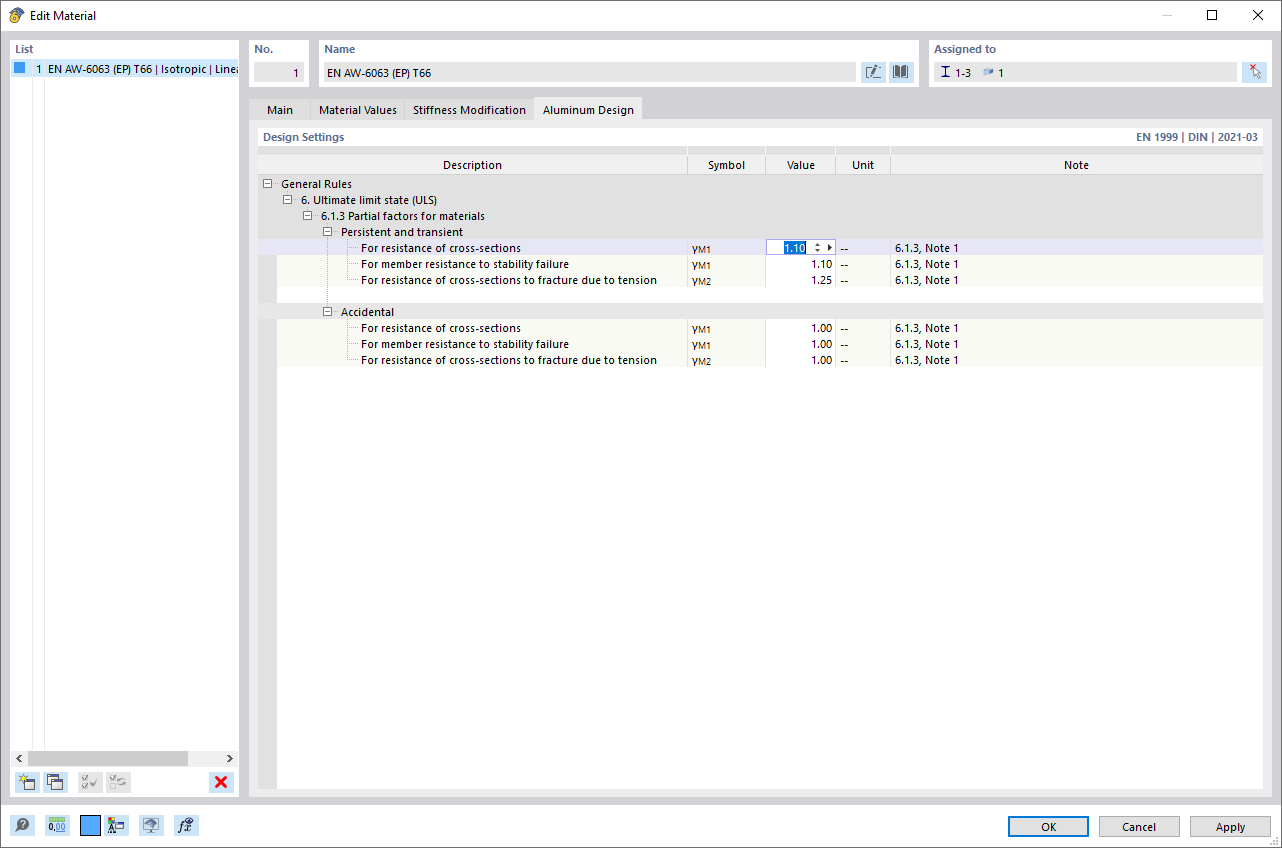Open annotation settings icon in status bar

[115, 825]
